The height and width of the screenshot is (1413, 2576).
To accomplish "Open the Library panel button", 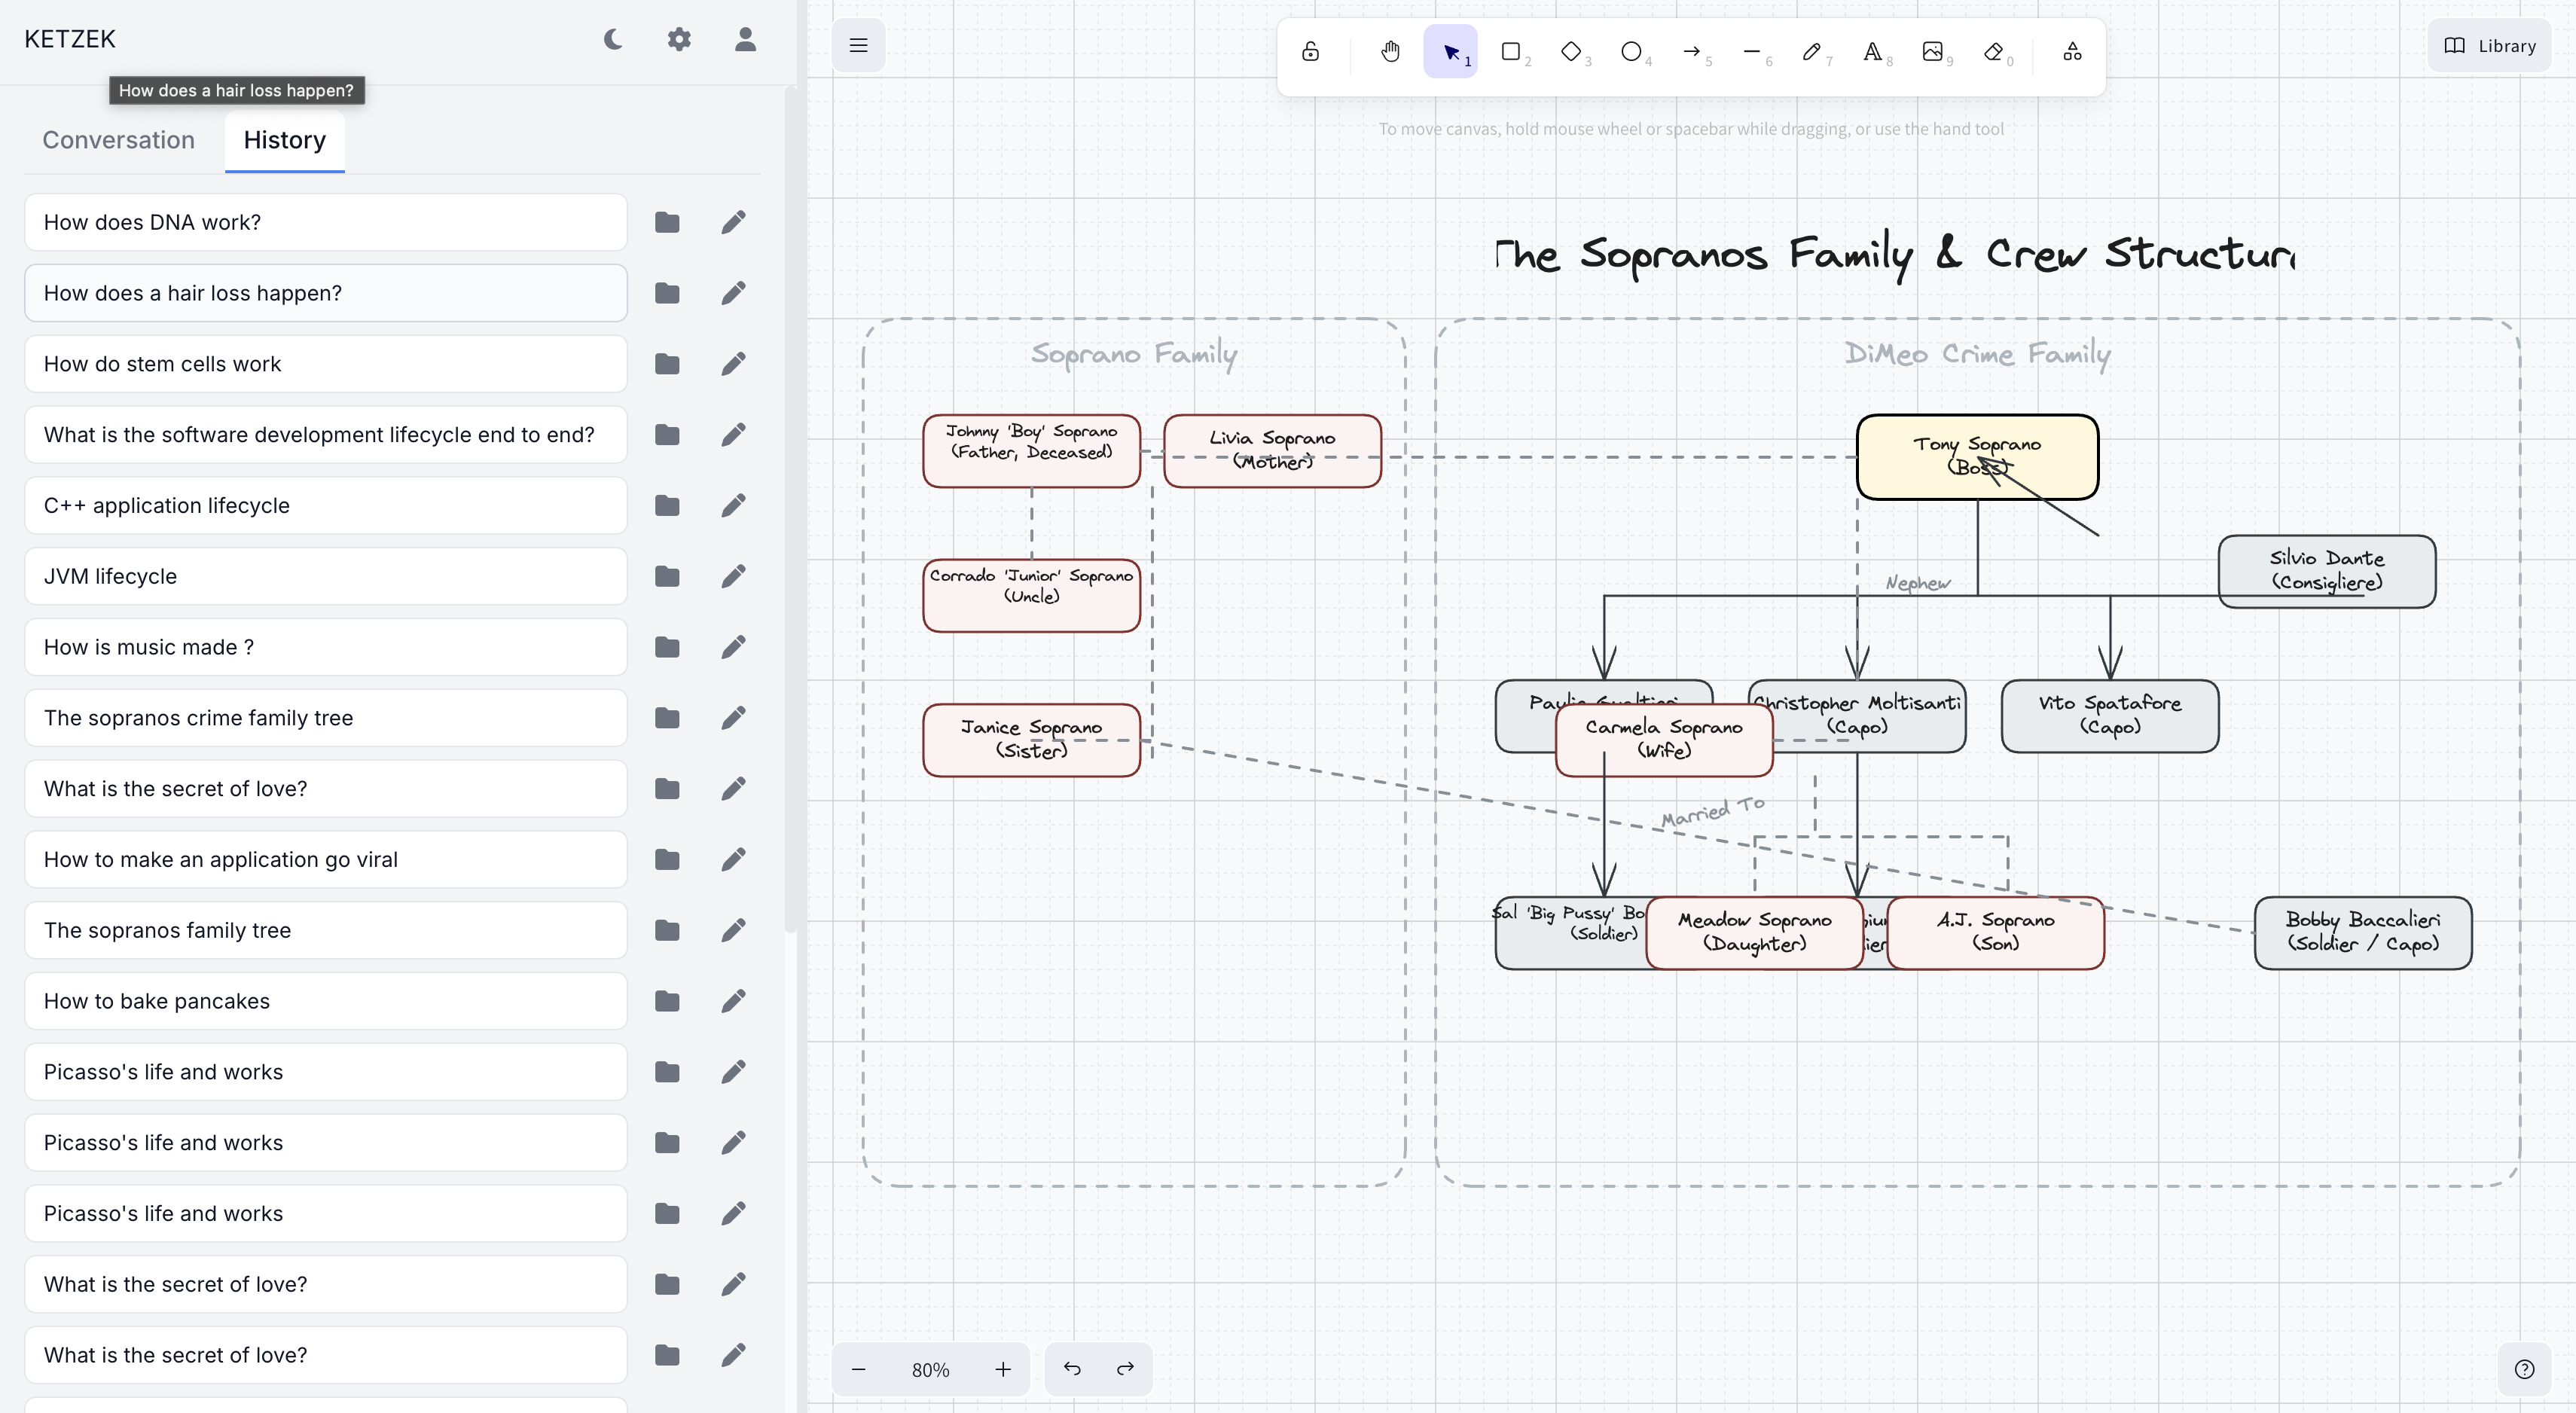I will coord(2490,46).
